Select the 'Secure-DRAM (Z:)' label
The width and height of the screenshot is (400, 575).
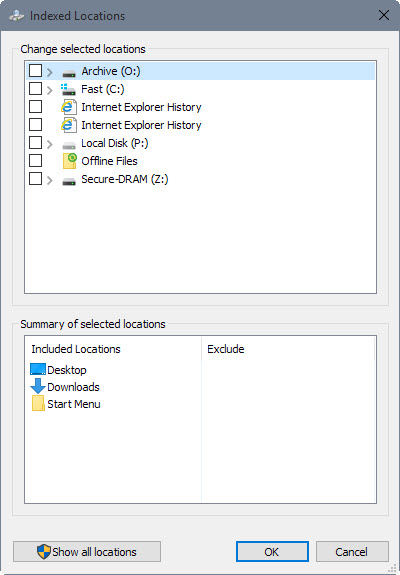click(x=125, y=179)
